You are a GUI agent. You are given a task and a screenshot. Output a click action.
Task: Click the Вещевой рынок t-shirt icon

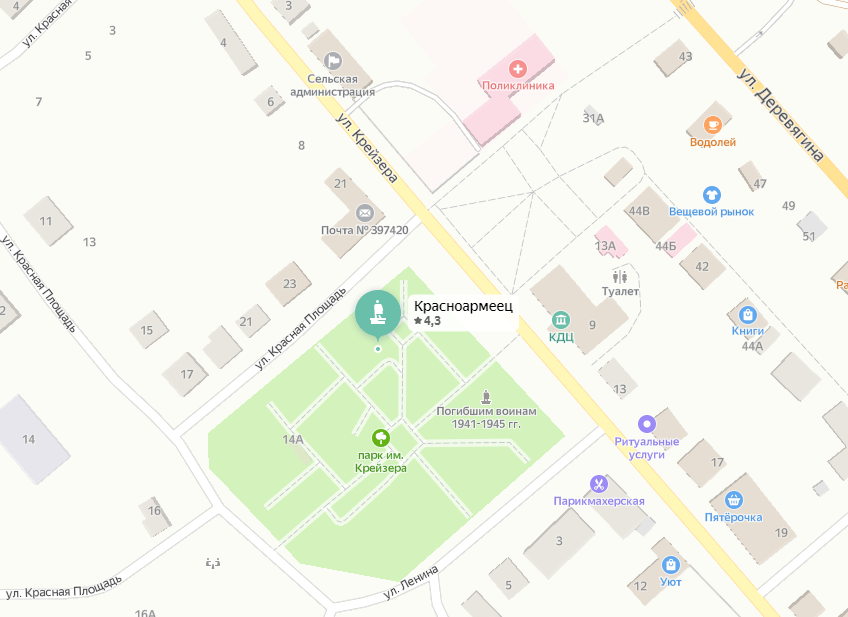pyautogui.click(x=712, y=195)
